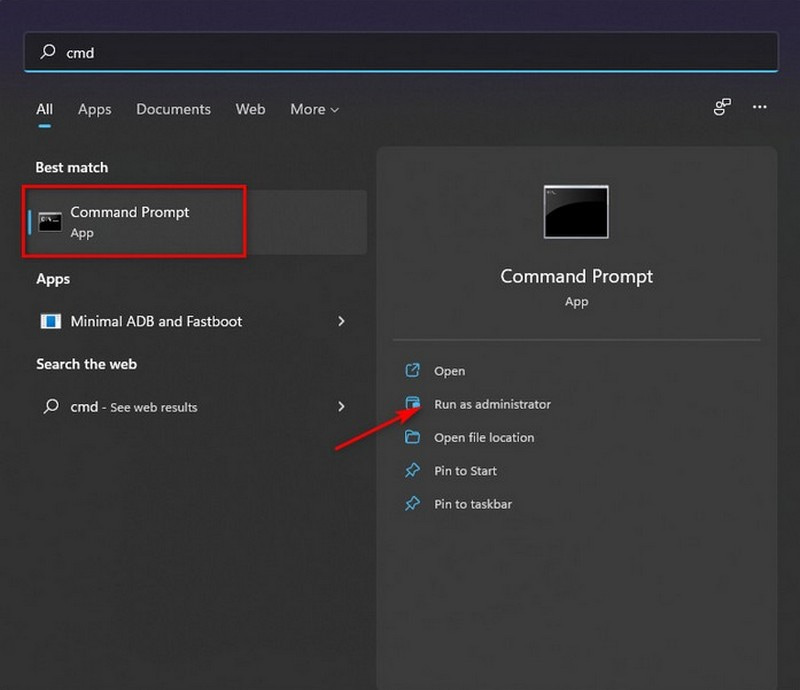
Task: Click the Command Prompt icon in best match
Action: click(x=50, y=222)
